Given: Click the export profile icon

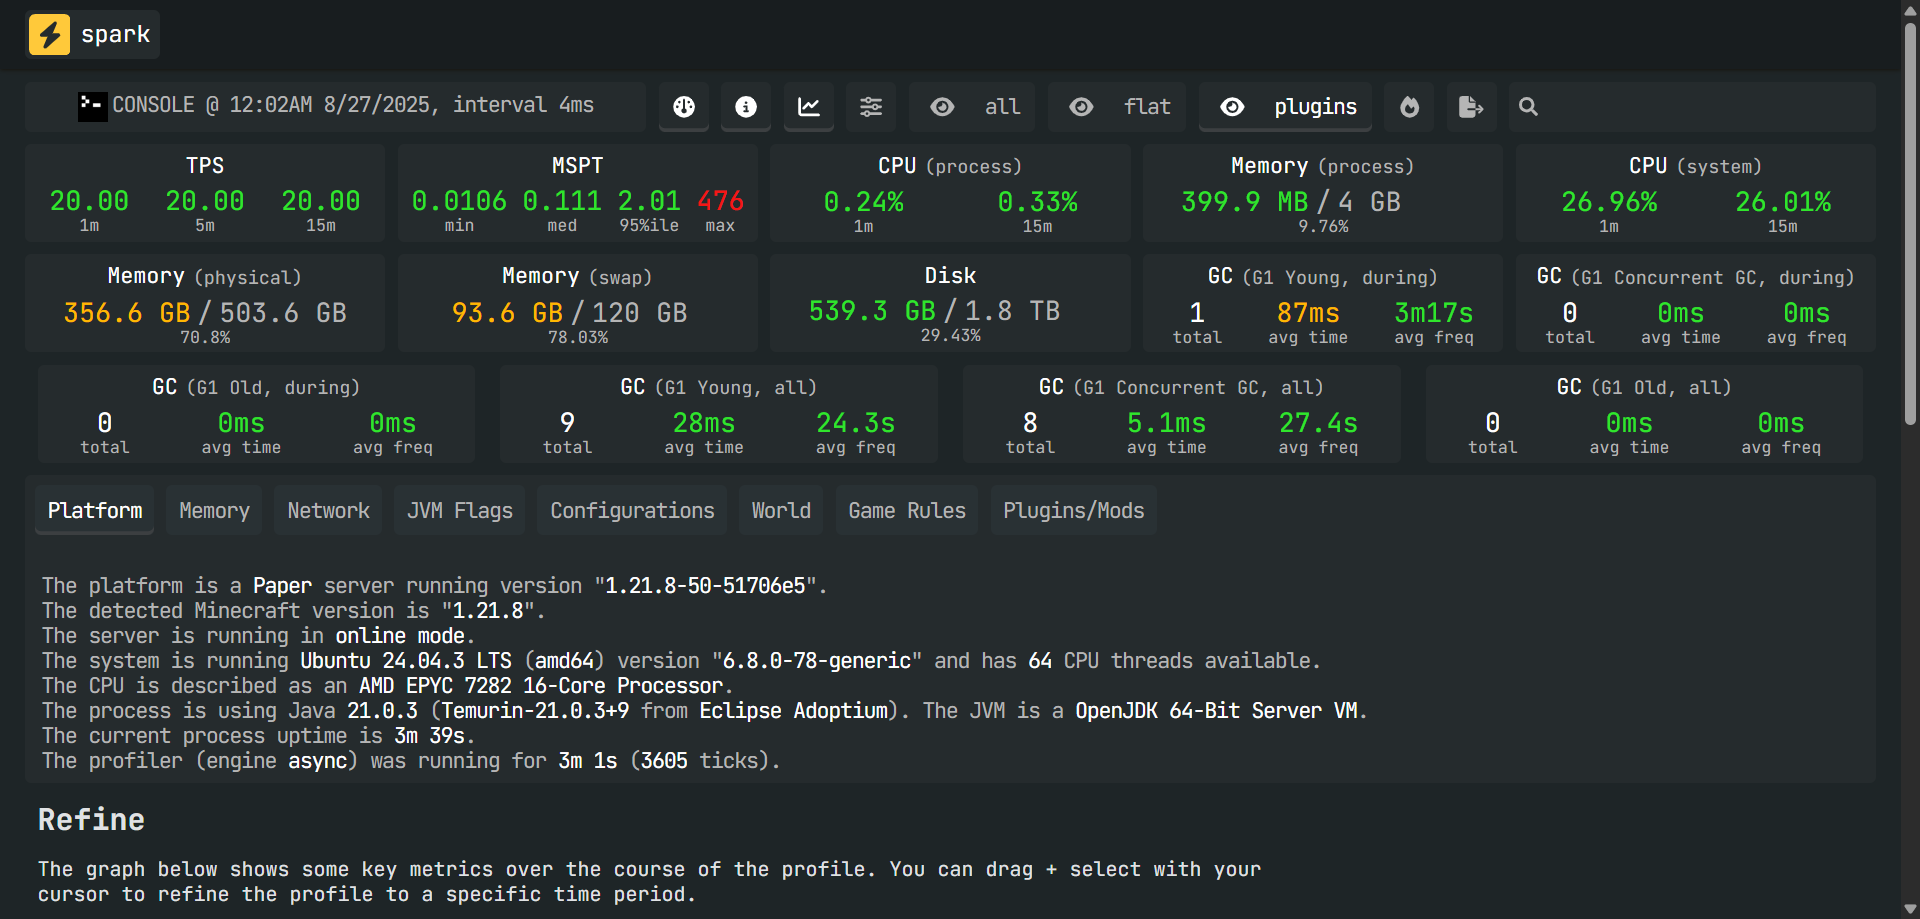Looking at the screenshot, I should (1471, 107).
